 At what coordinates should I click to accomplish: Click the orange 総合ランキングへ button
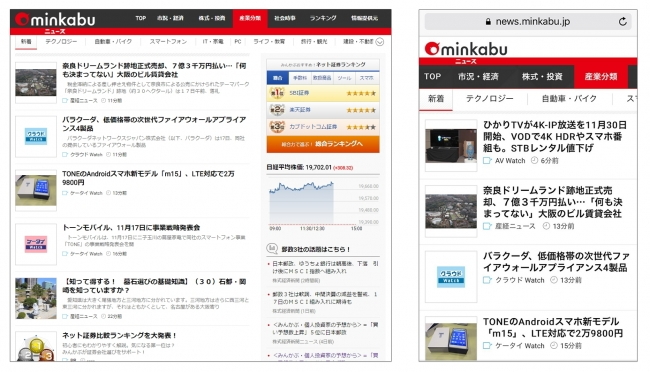[323, 144]
